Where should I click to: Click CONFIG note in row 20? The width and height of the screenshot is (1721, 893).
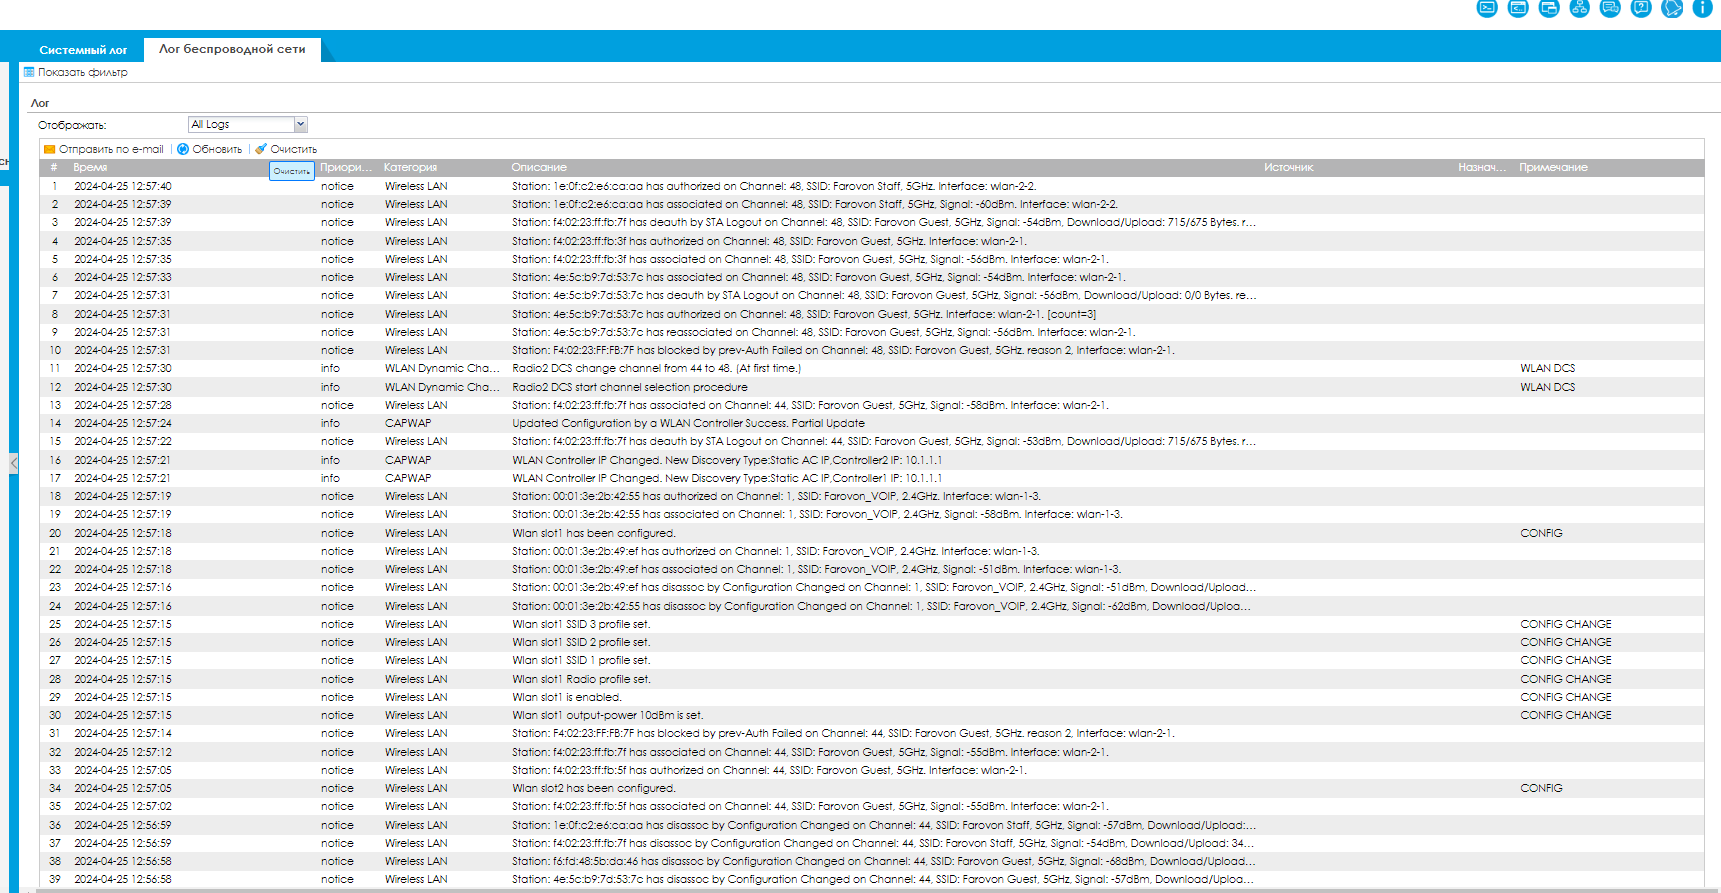1541,533
